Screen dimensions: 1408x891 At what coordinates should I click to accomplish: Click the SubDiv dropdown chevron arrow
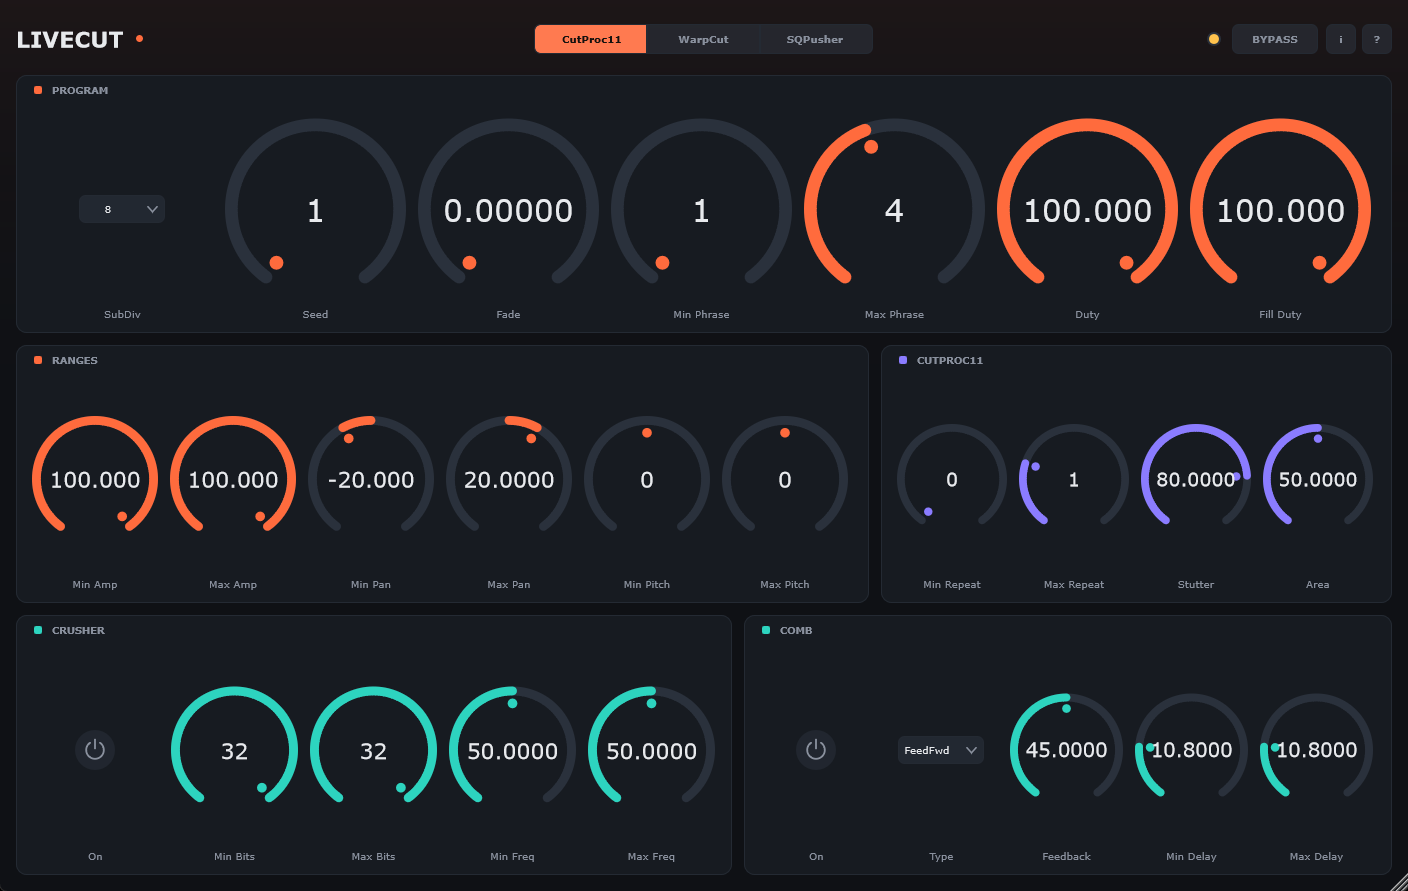pyautogui.click(x=152, y=209)
